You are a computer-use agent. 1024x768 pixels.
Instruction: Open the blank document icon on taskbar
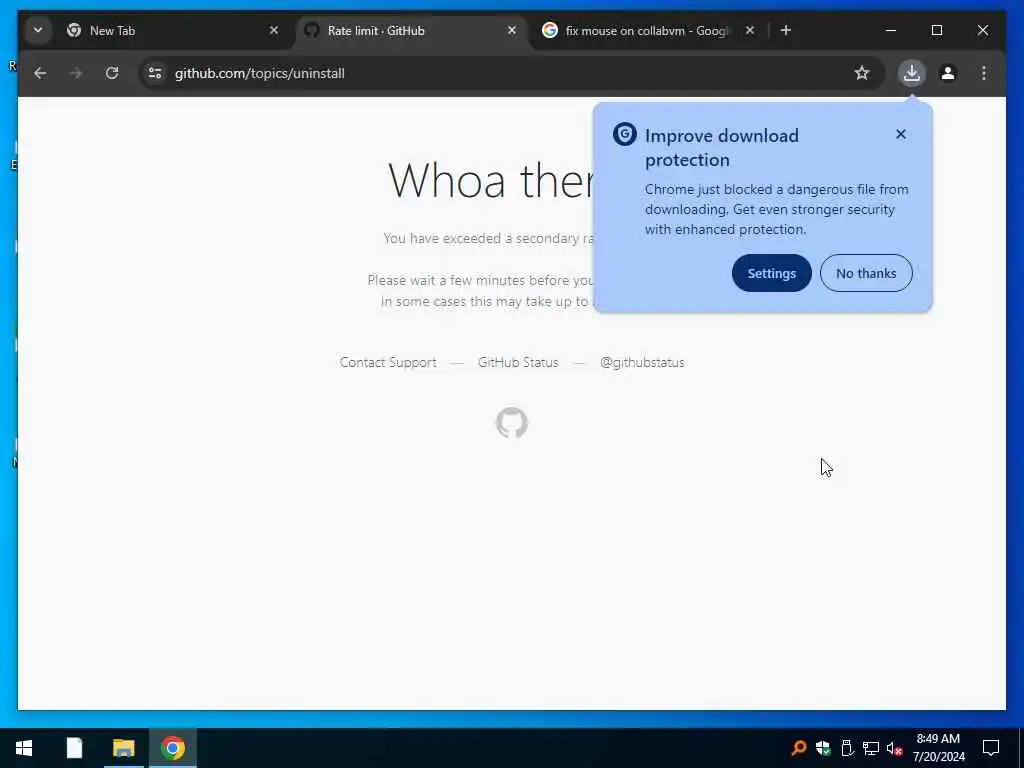click(x=74, y=748)
